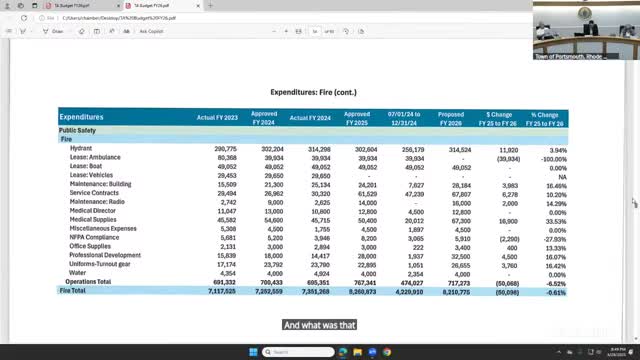Open the Zoom app from taskbar

tap(372, 352)
